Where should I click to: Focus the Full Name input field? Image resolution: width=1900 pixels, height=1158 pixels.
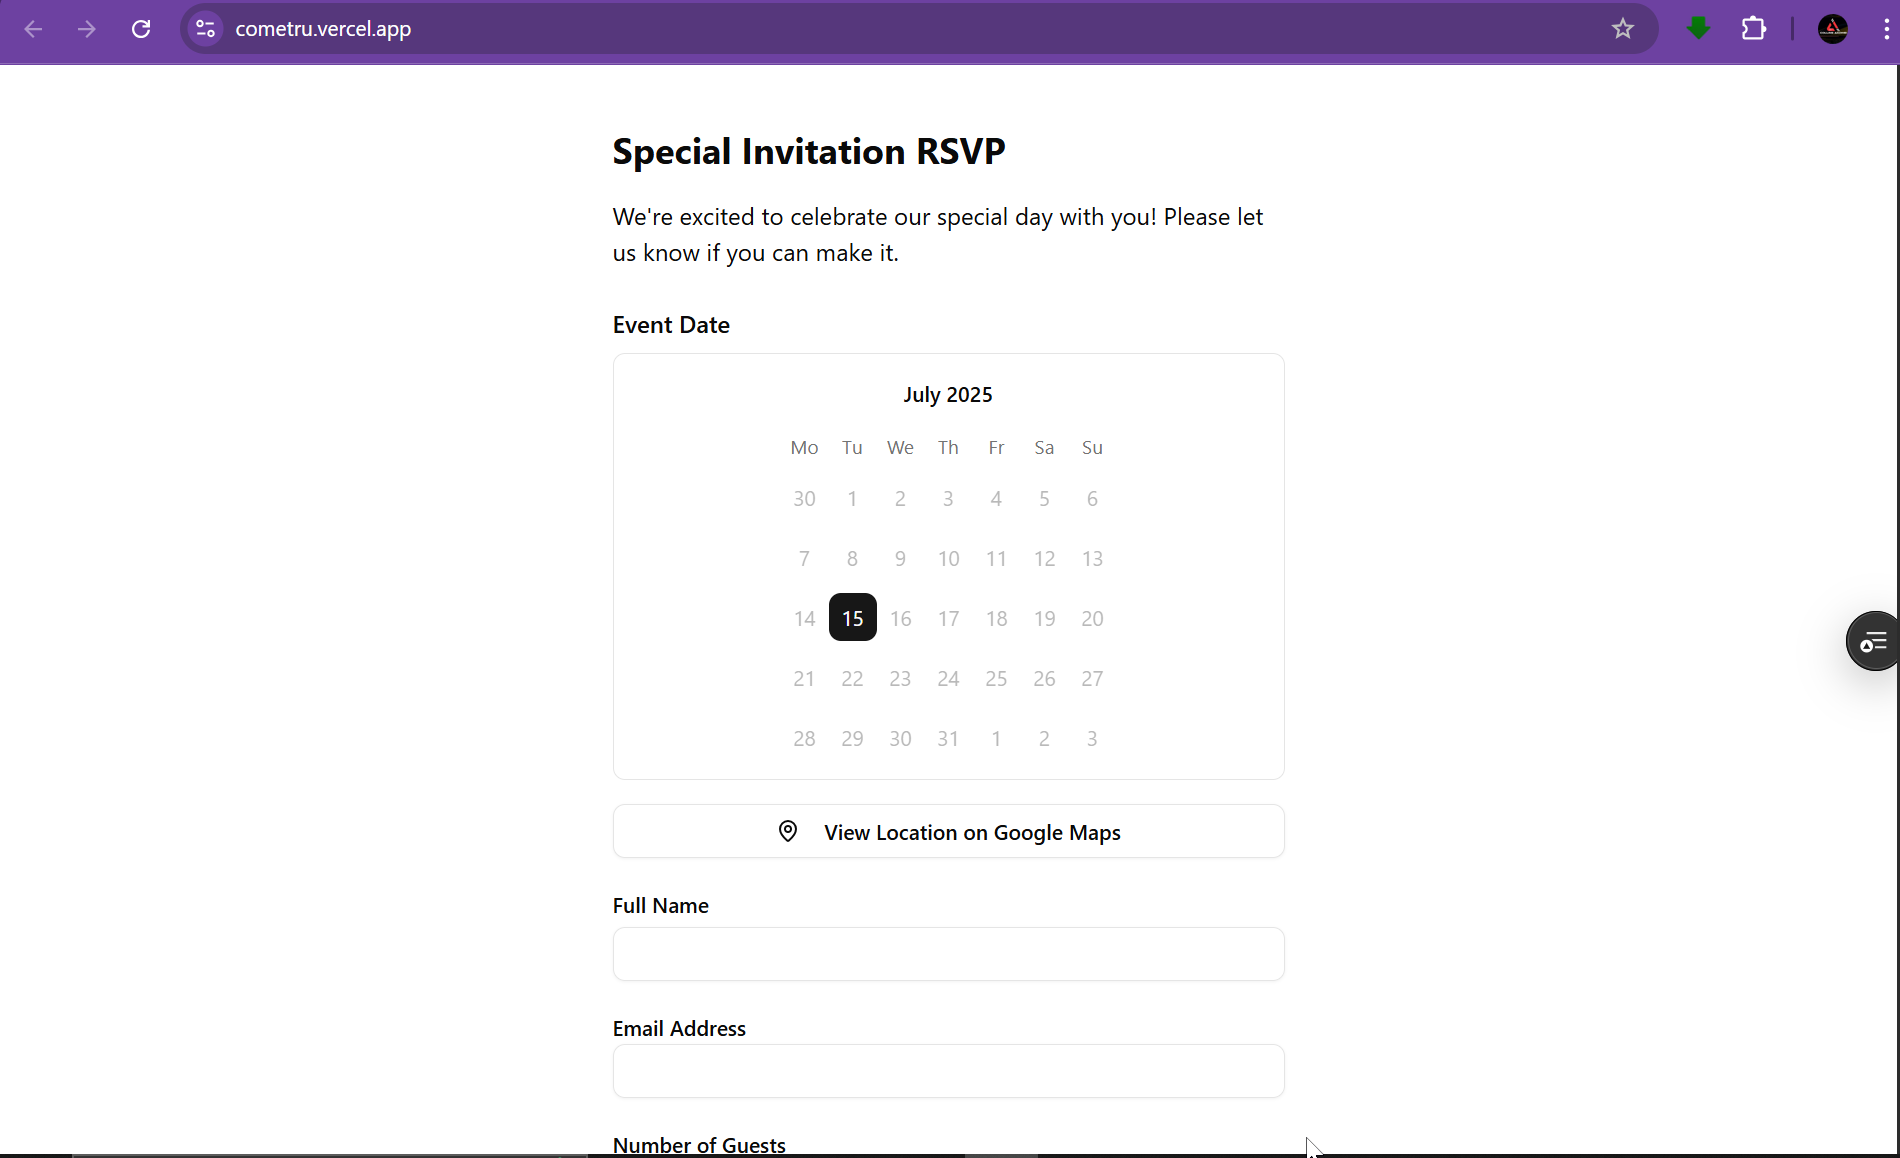948,954
